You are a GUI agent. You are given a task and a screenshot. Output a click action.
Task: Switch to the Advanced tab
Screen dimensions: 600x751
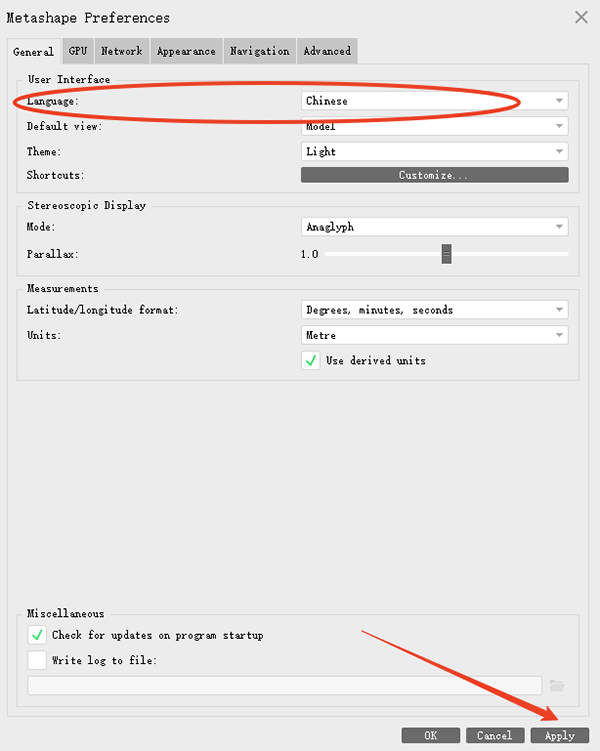327,51
